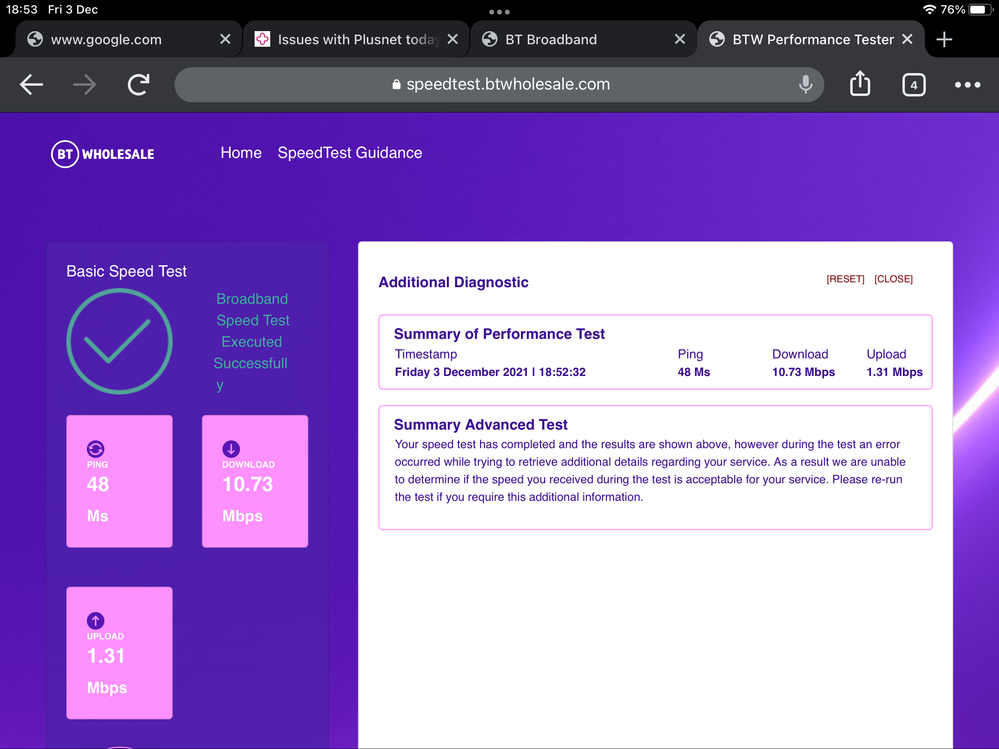The width and height of the screenshot is (999, 749).
Task: Open the share sheet icon
Action: click(860, 85)
